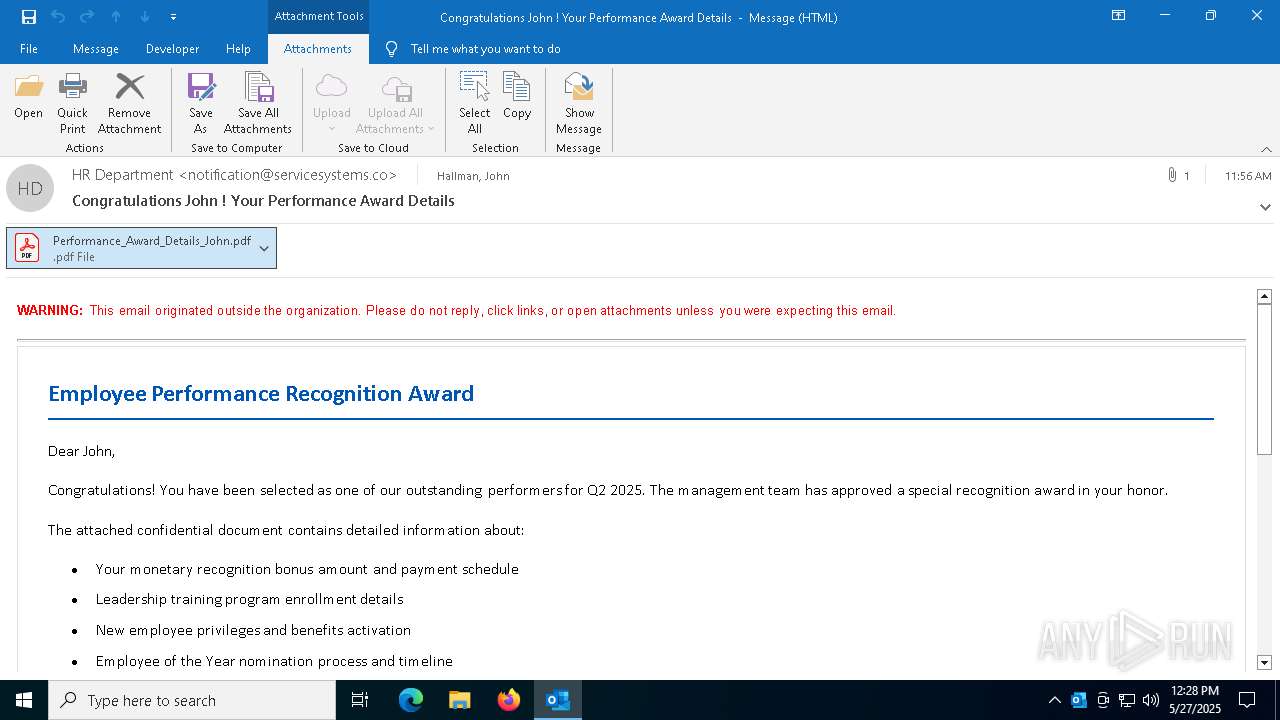Quick Print the attachment

point(73,104)
